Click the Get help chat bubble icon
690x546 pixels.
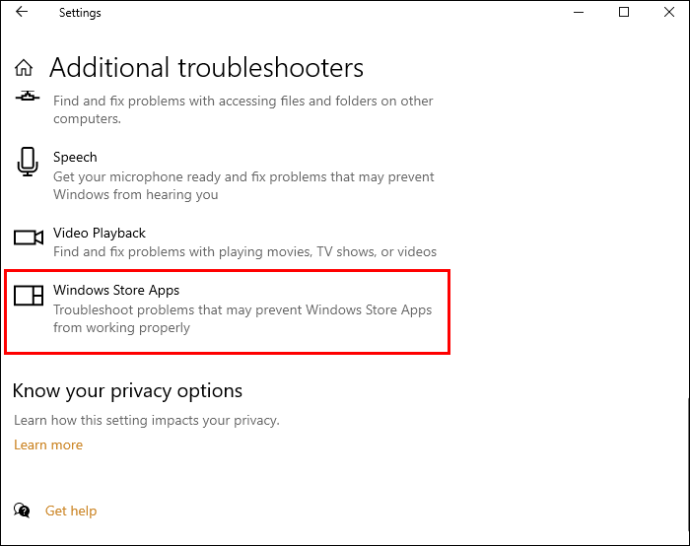[x=22, y=511]
